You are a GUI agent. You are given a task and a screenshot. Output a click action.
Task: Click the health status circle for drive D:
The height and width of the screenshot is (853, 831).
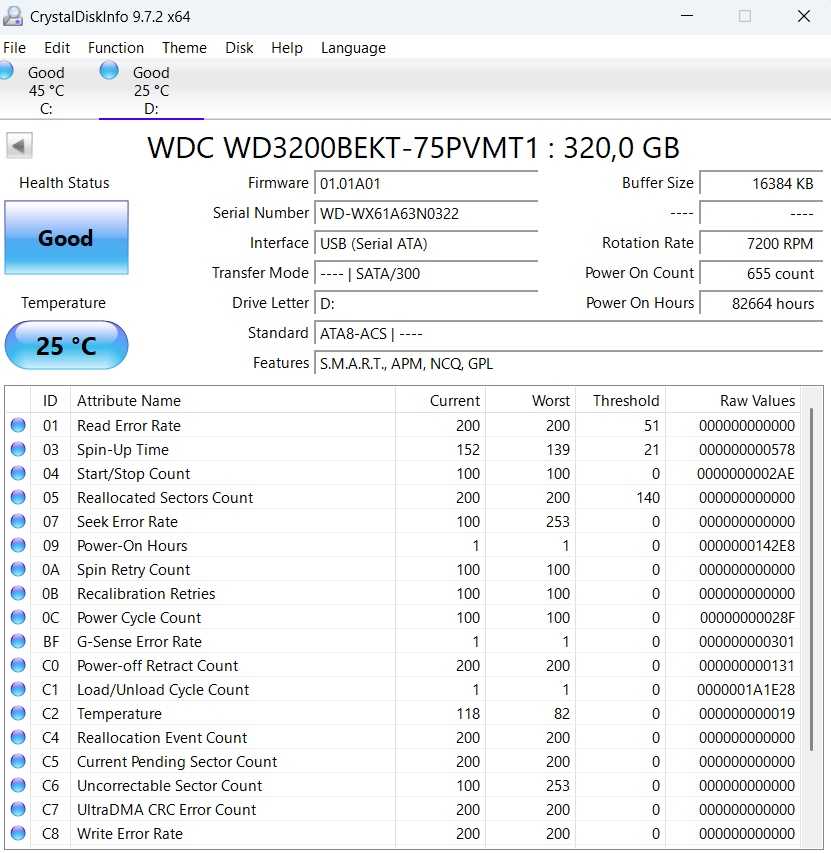[108, 70]
